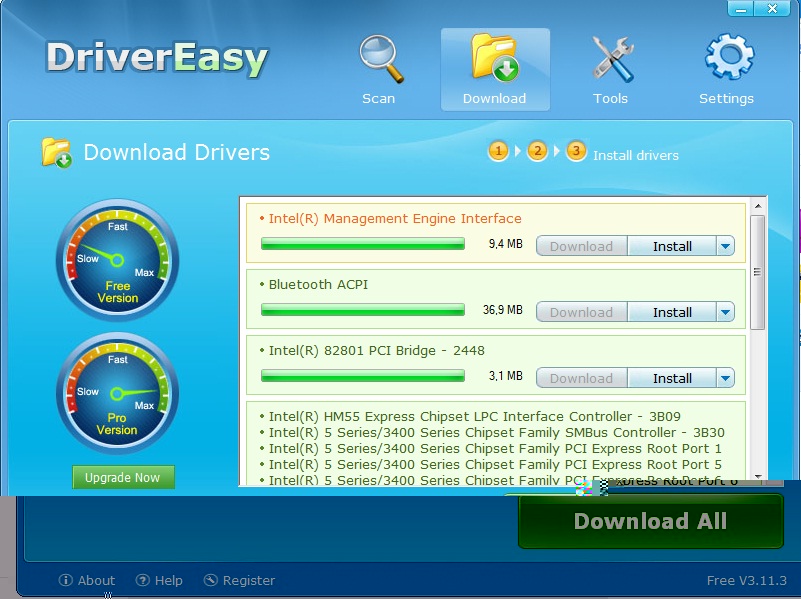Switch to the Scan tab label
Image resolution: width=801 pixels, height=599 pixels.
tap(379, 99)
